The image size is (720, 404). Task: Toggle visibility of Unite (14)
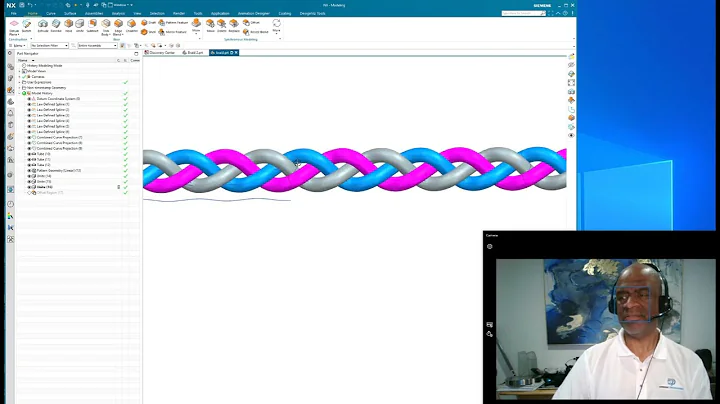pyautogui.click(x=29, y=176)
